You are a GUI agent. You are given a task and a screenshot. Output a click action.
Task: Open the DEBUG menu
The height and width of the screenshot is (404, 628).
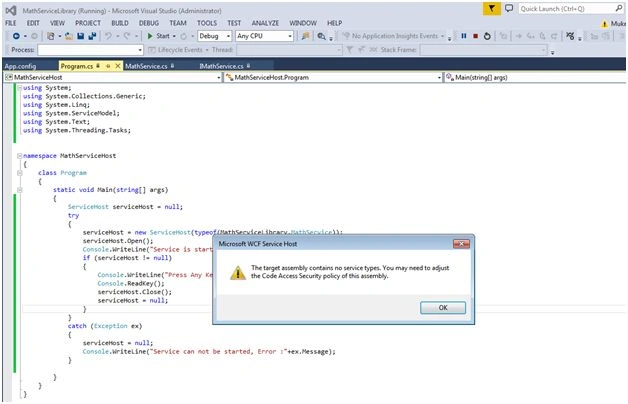coord(149,23)
